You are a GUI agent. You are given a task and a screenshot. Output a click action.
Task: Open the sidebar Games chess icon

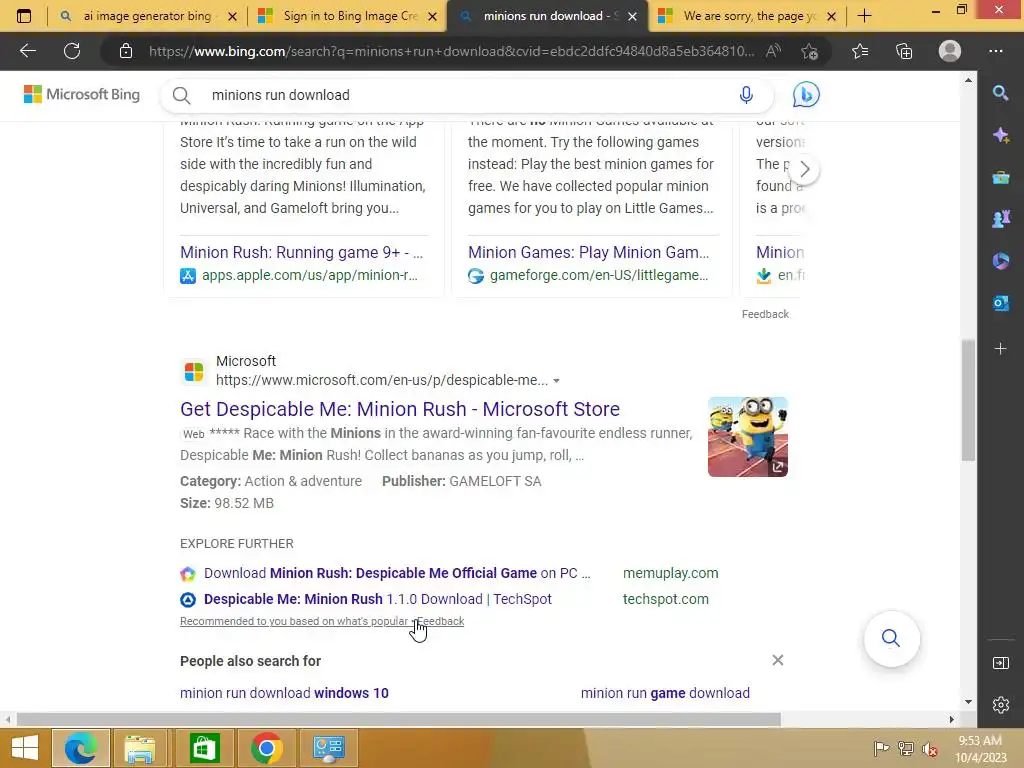tap(1000, 219)
